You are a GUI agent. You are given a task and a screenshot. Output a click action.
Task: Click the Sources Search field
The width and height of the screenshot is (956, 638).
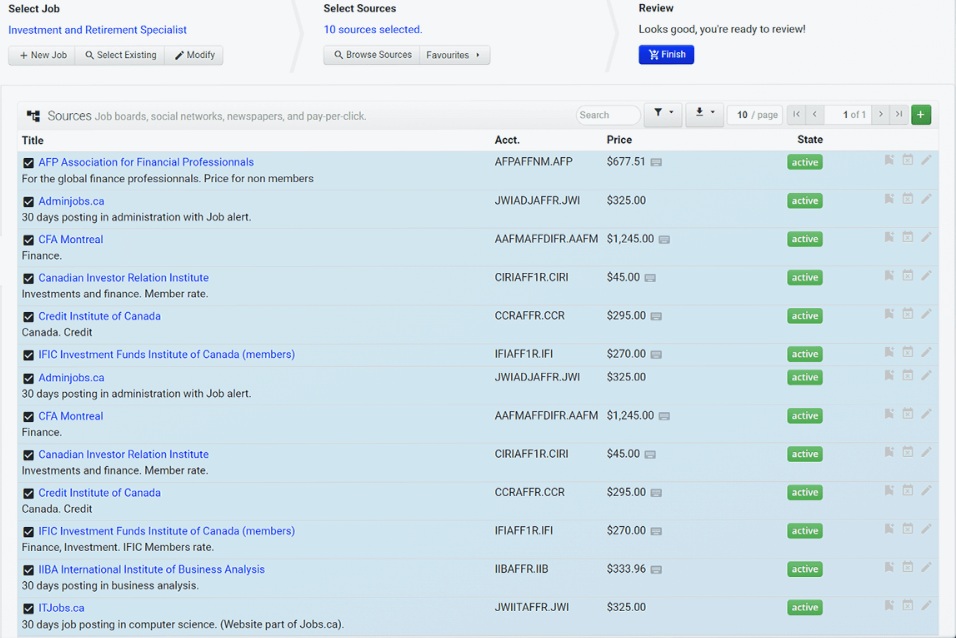coord(608,115)
